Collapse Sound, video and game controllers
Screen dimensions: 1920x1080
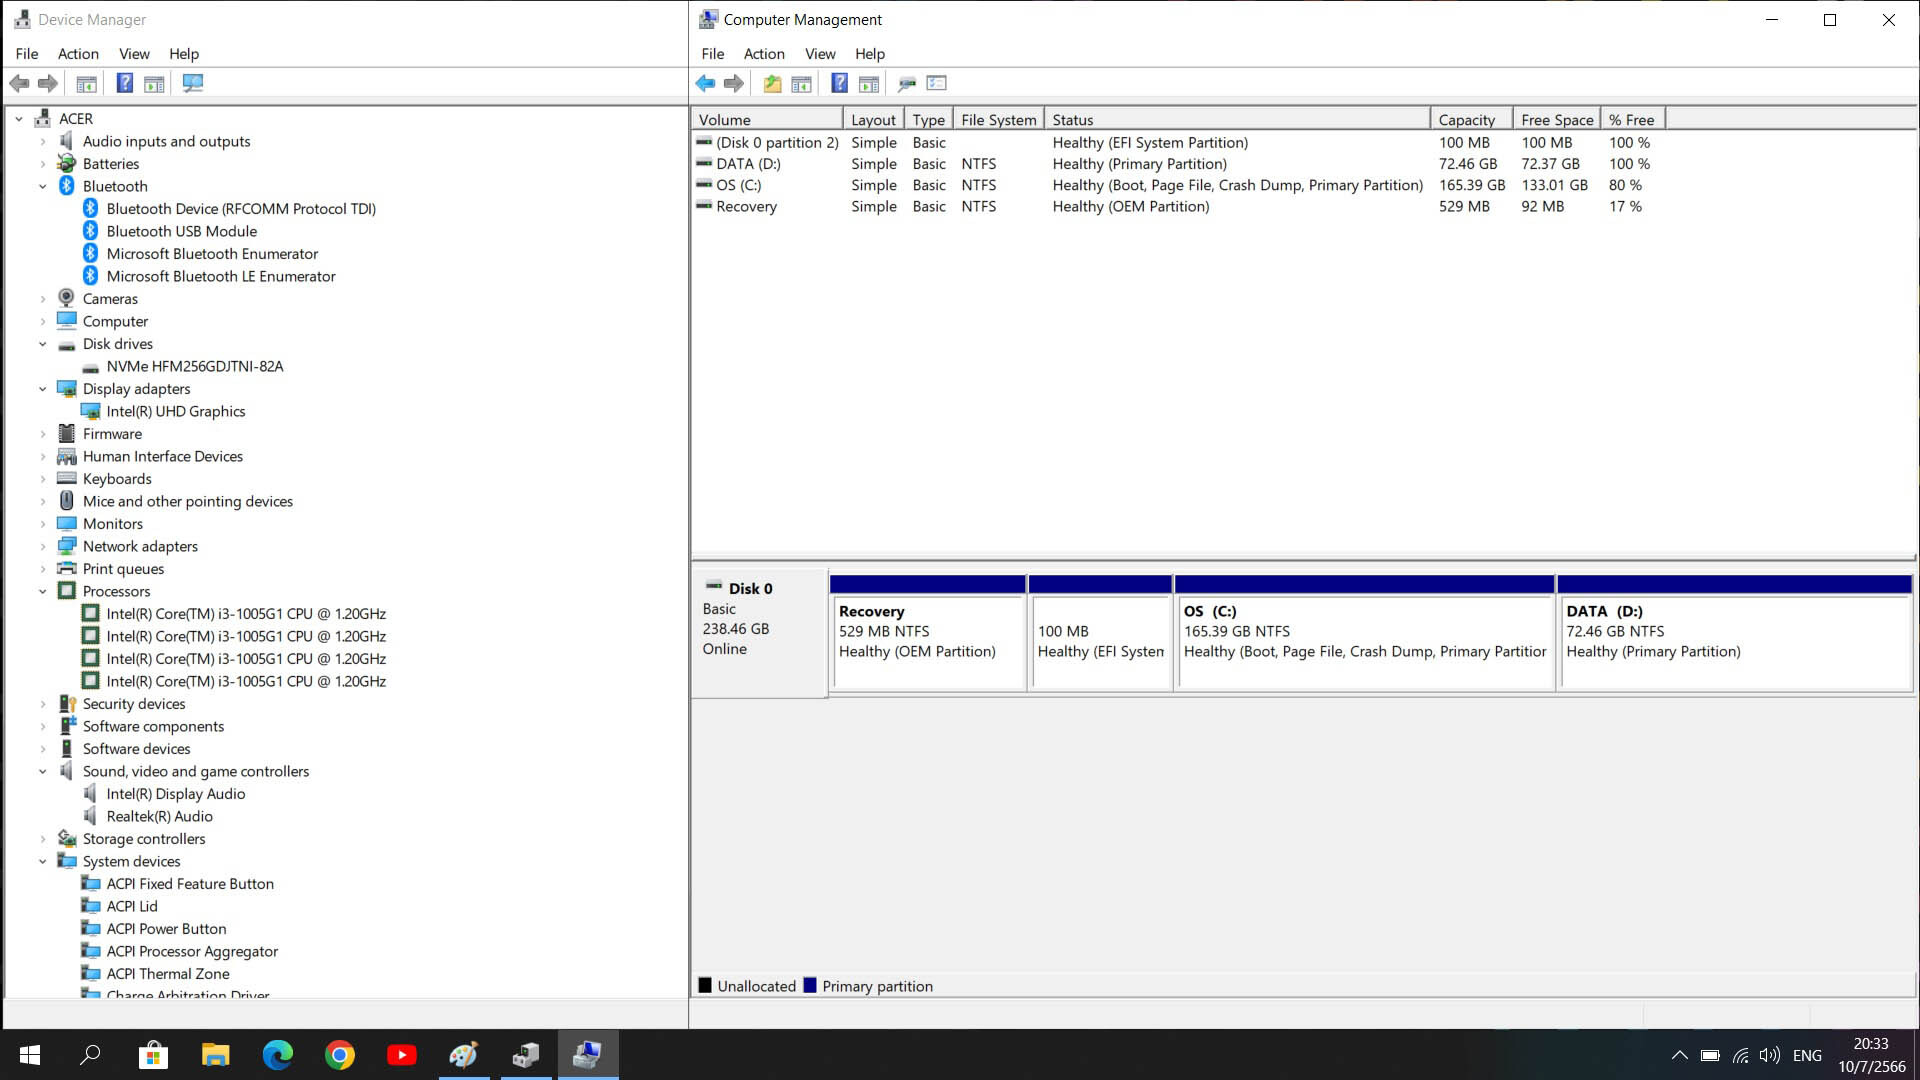coord(43,772)
